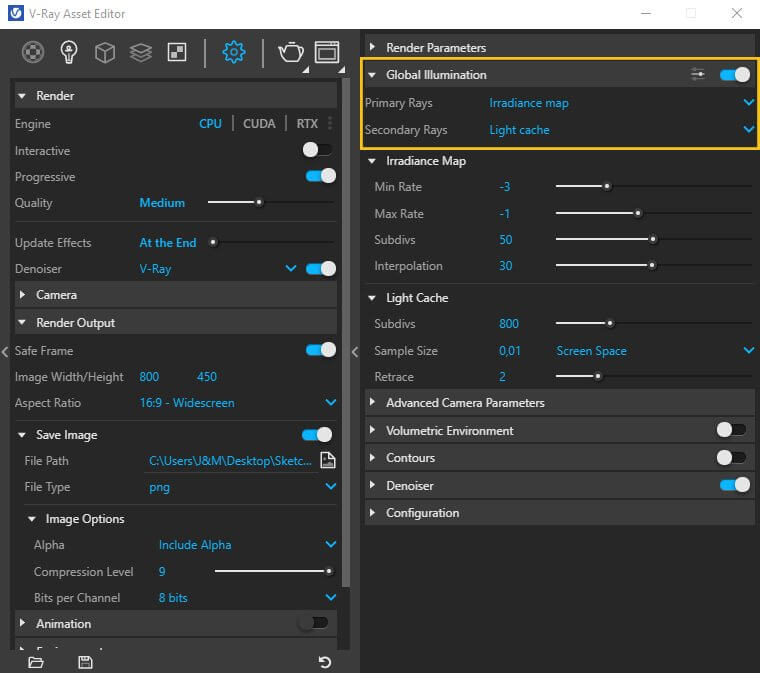The image size is (760, 673).
Task: Click the teapot render icon
Action: click(290, 52)
